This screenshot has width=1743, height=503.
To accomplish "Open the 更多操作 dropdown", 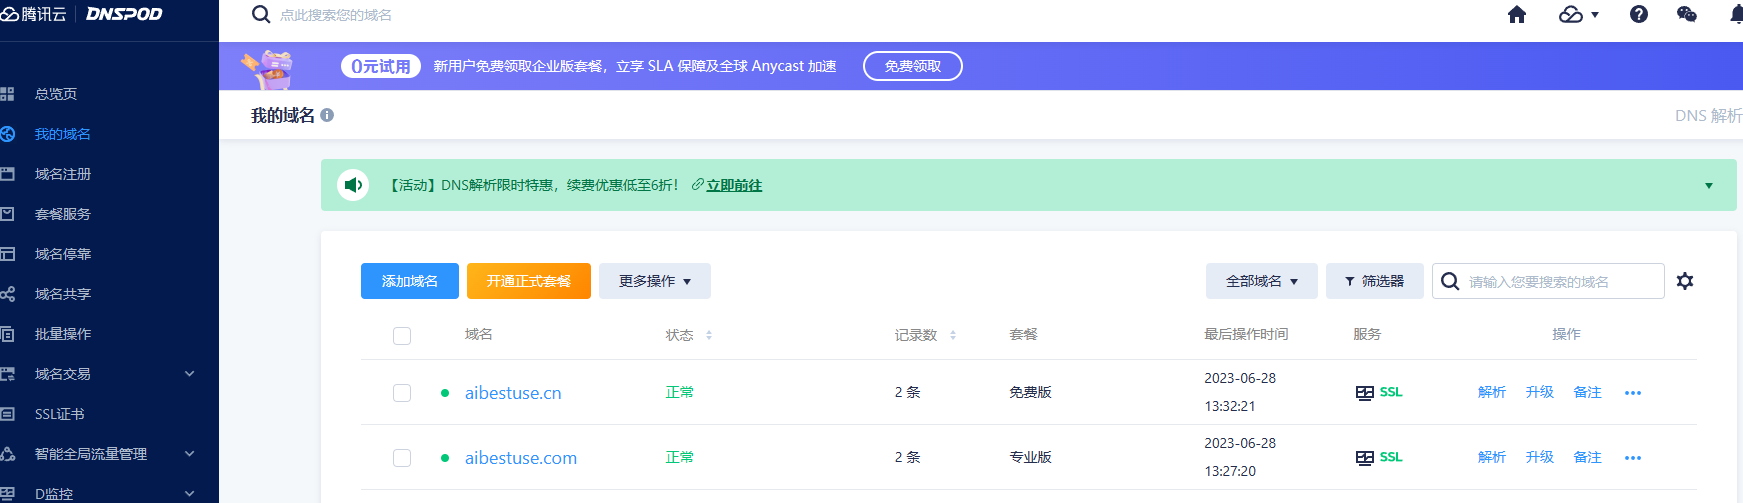I will click(x=655, y=281).
